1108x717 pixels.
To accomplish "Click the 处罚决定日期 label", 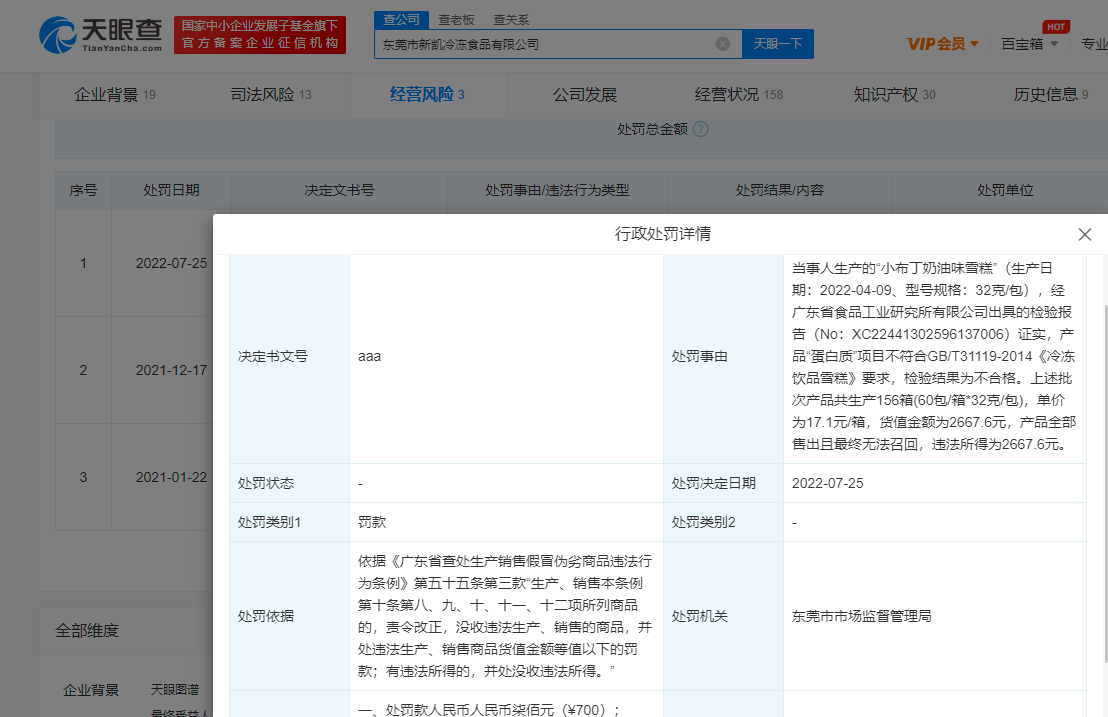I will pos(714,483).
